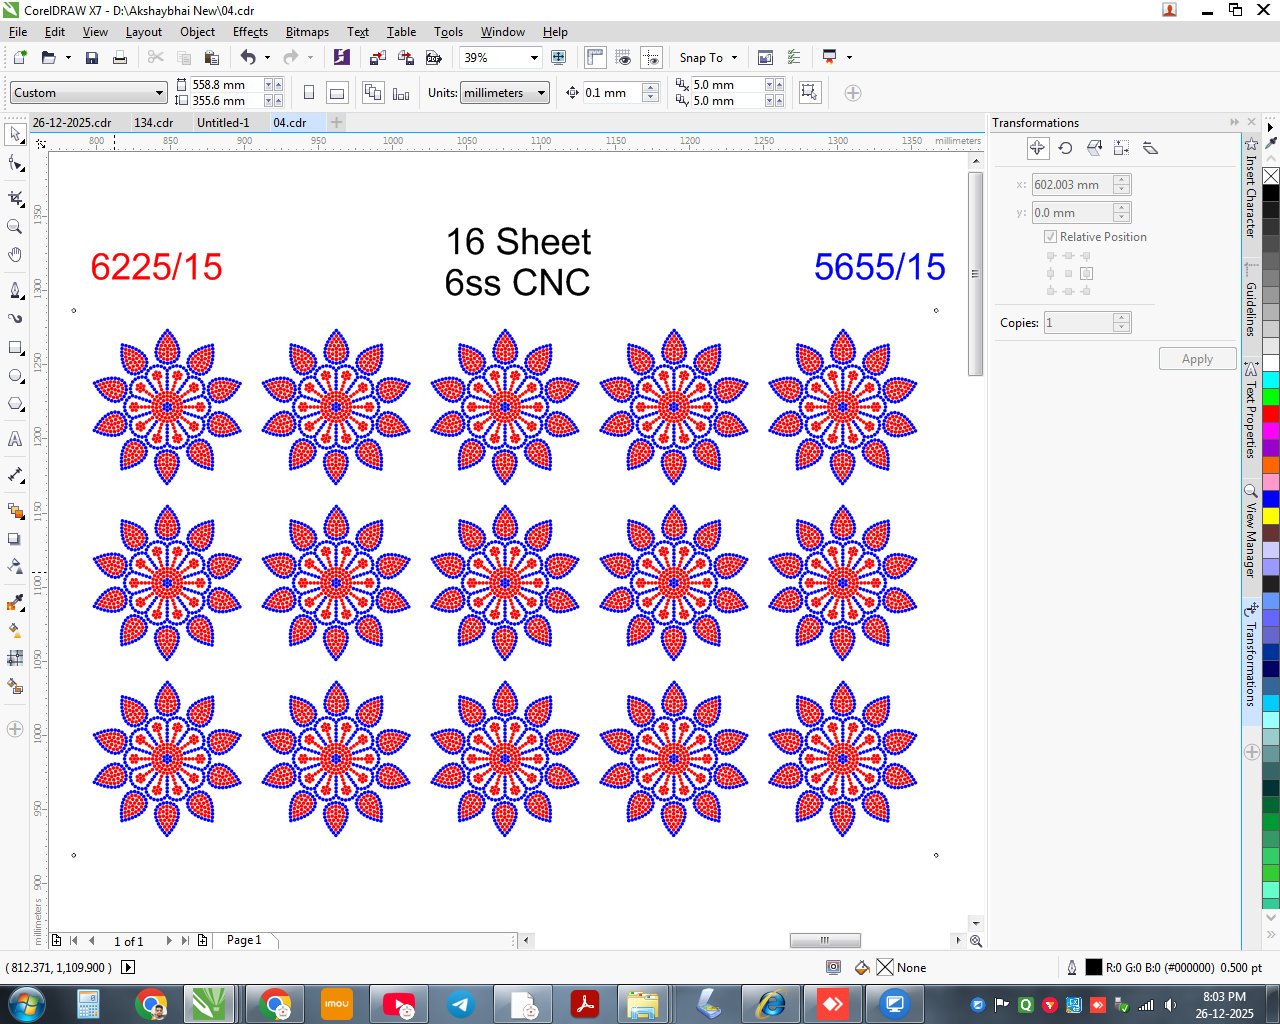Switch to 26-12-2025.cdr document tab
This screenshot has width=1280, height=1024.
tap(72, 123)
